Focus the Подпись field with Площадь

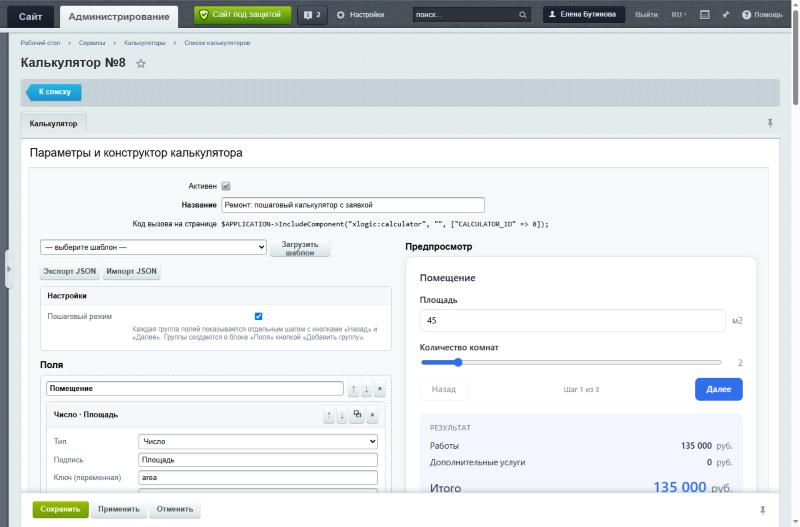click(258, 460)
